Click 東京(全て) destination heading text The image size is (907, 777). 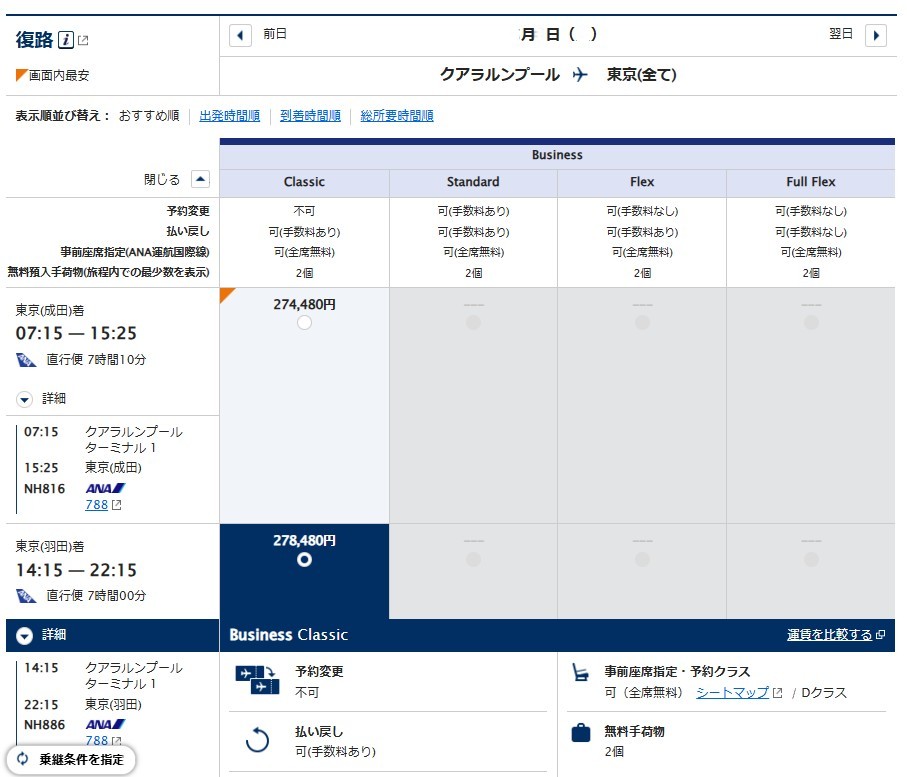(x=641, y=75)
